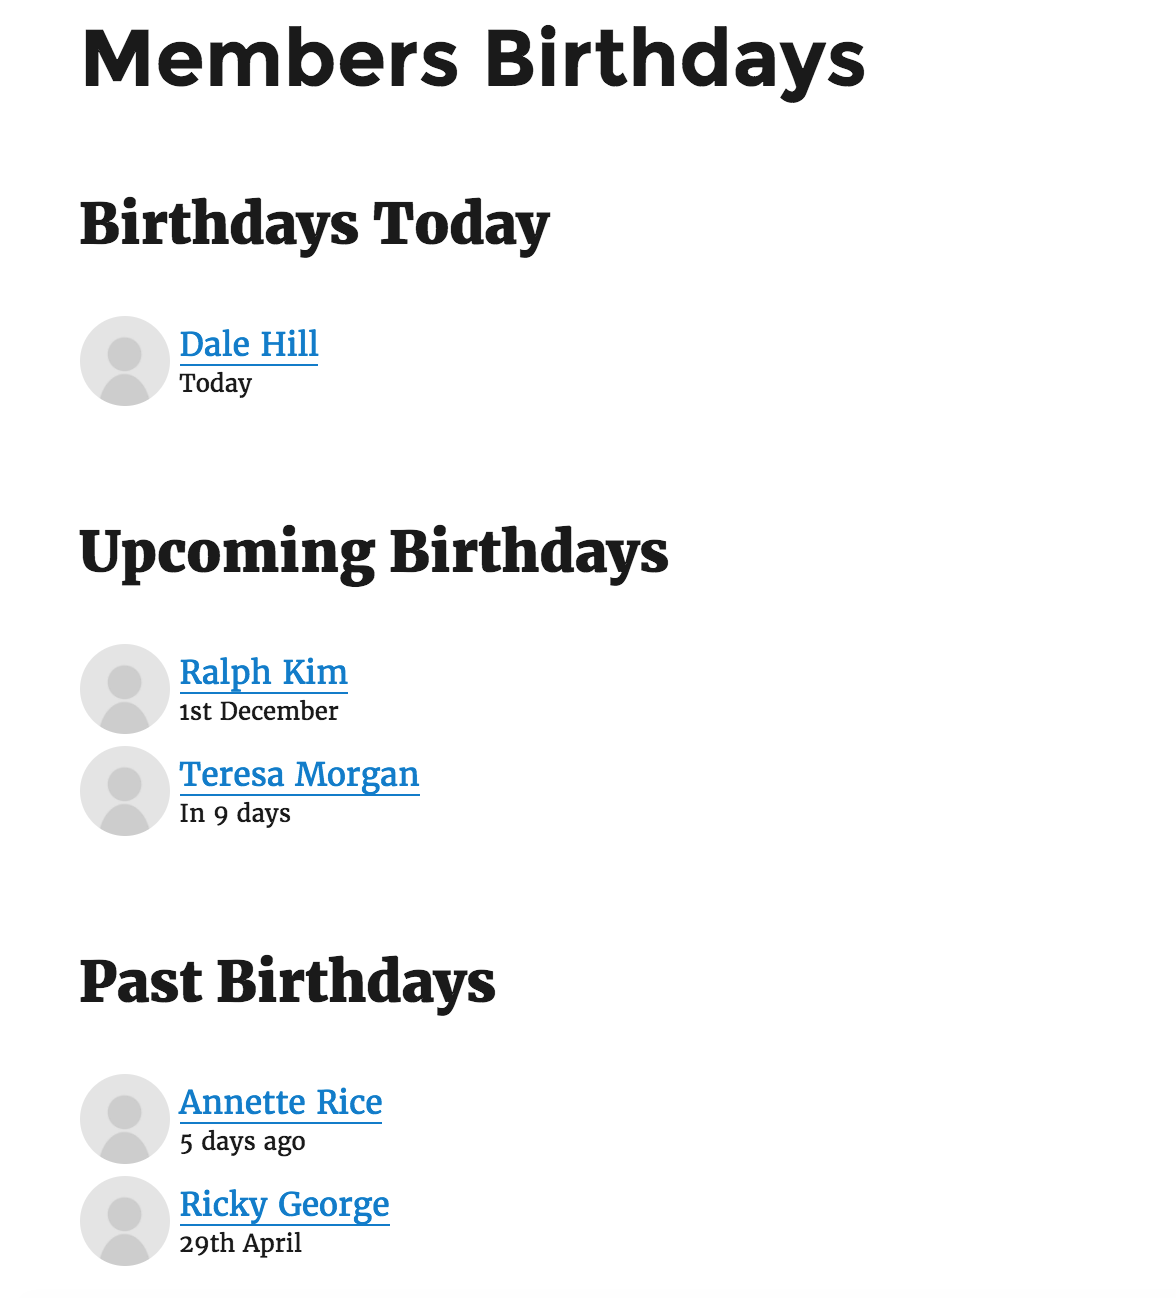Click the "5 days ago" text
The image size is (1176, 1298).
click(x=242, y=1141)
